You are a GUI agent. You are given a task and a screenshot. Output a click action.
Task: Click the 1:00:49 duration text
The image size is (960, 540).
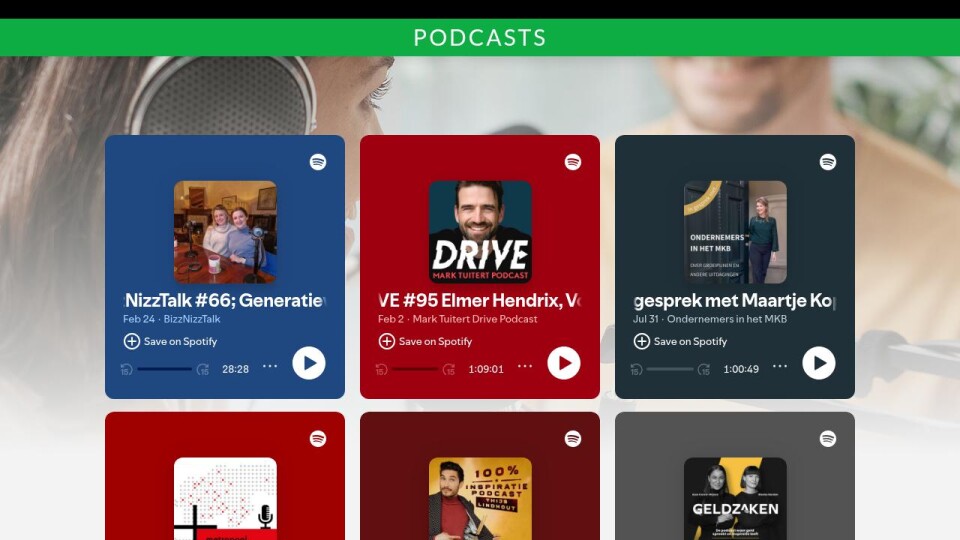coord(741,369)
